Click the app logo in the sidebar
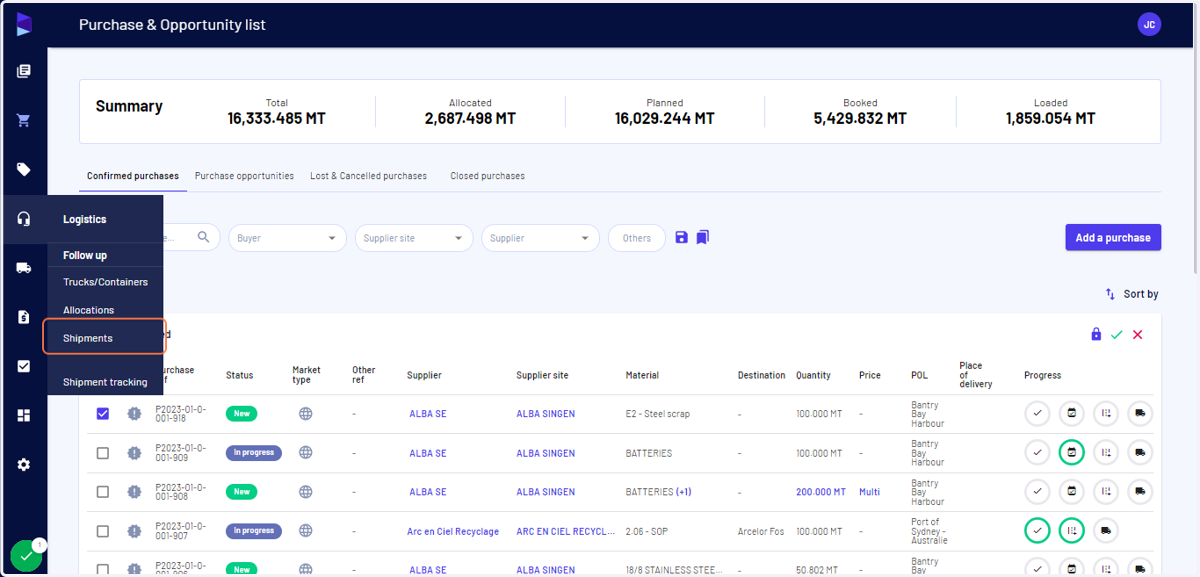Image resolution: width=1200 pixels, height=577 pixels. (x=24, y=24)
